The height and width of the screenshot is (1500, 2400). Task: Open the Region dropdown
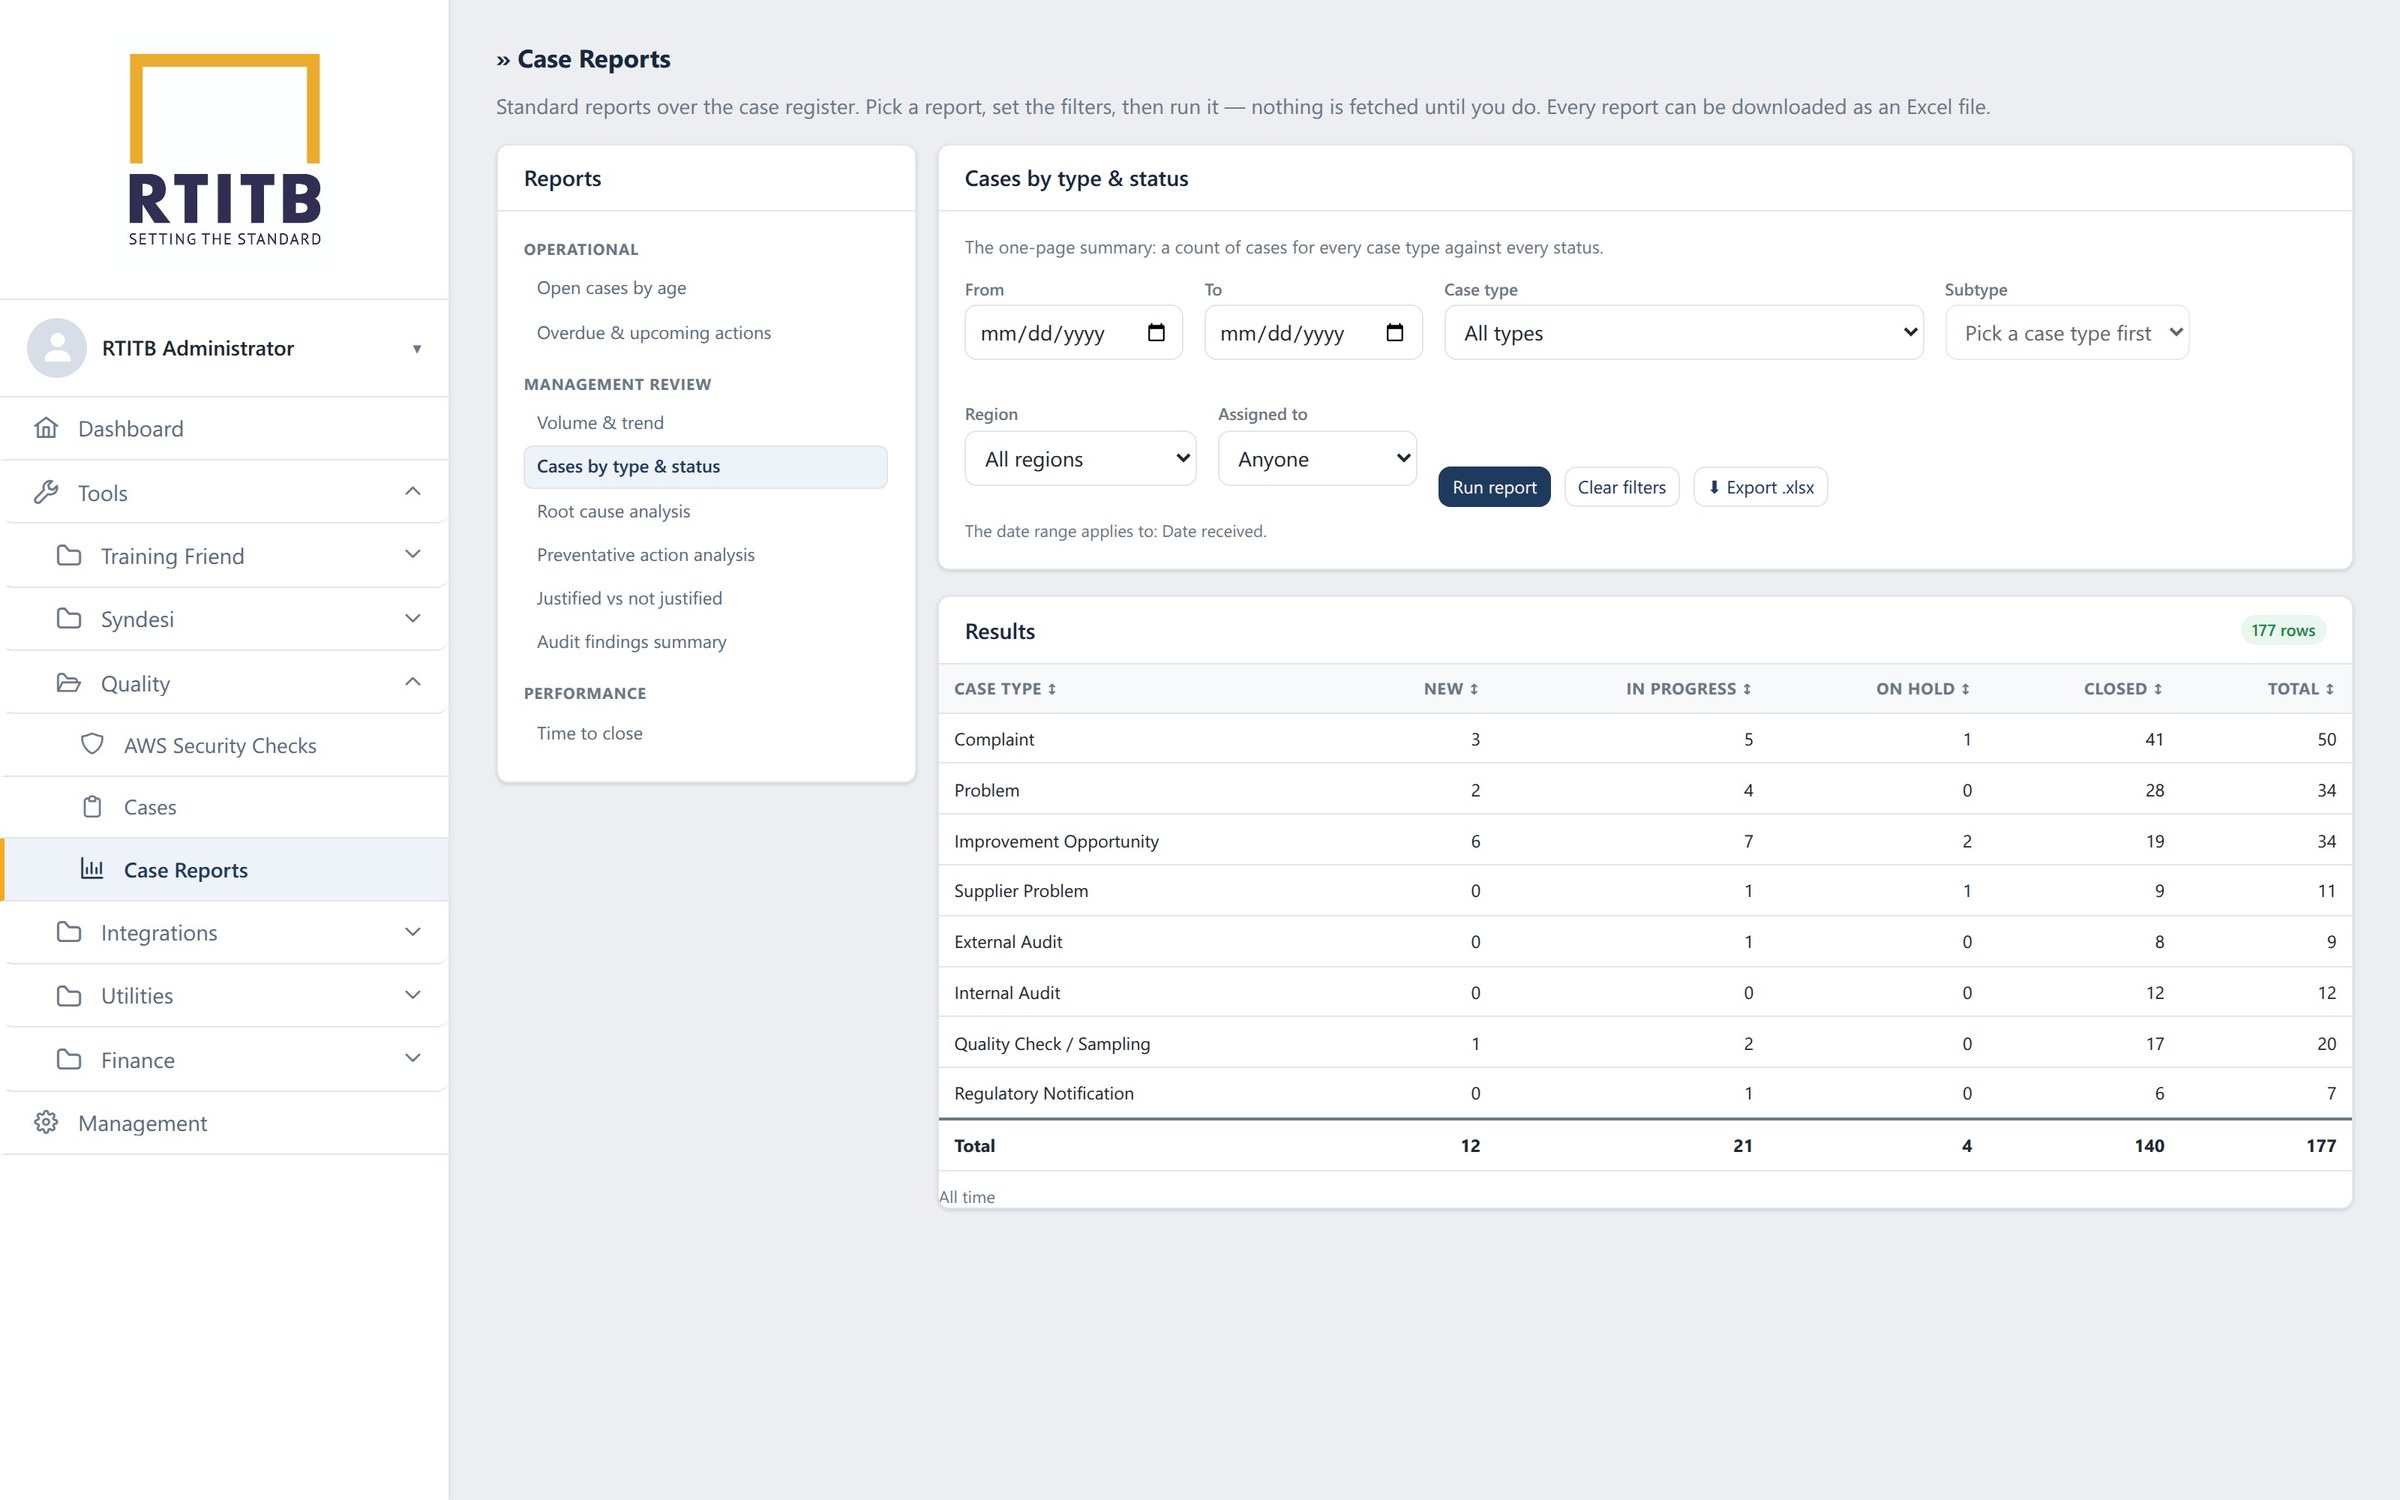pyautogui.click(x=1080, y=459)
